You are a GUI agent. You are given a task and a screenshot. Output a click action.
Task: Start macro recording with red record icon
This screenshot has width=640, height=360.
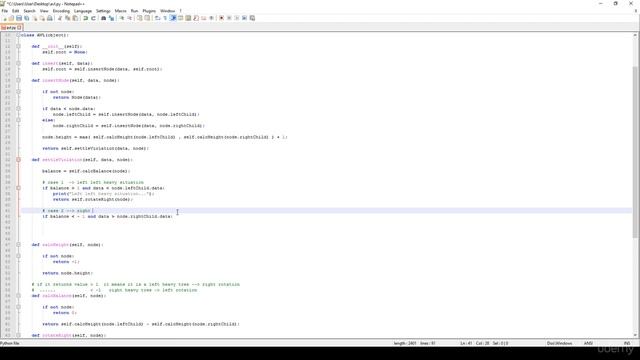[x=222, y=18]
